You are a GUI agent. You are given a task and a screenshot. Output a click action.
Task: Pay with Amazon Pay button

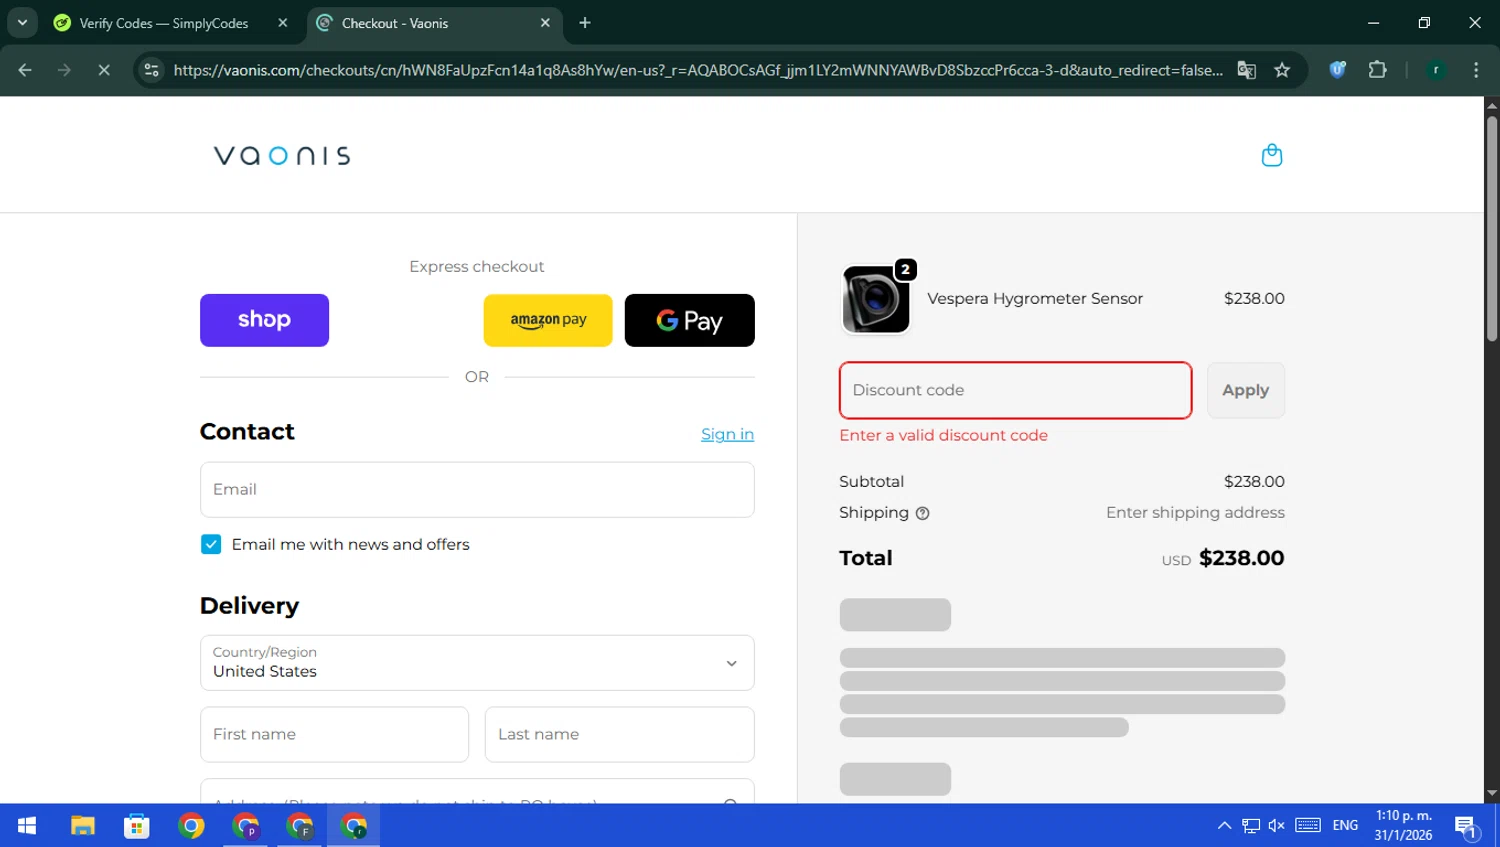(548, 320)
